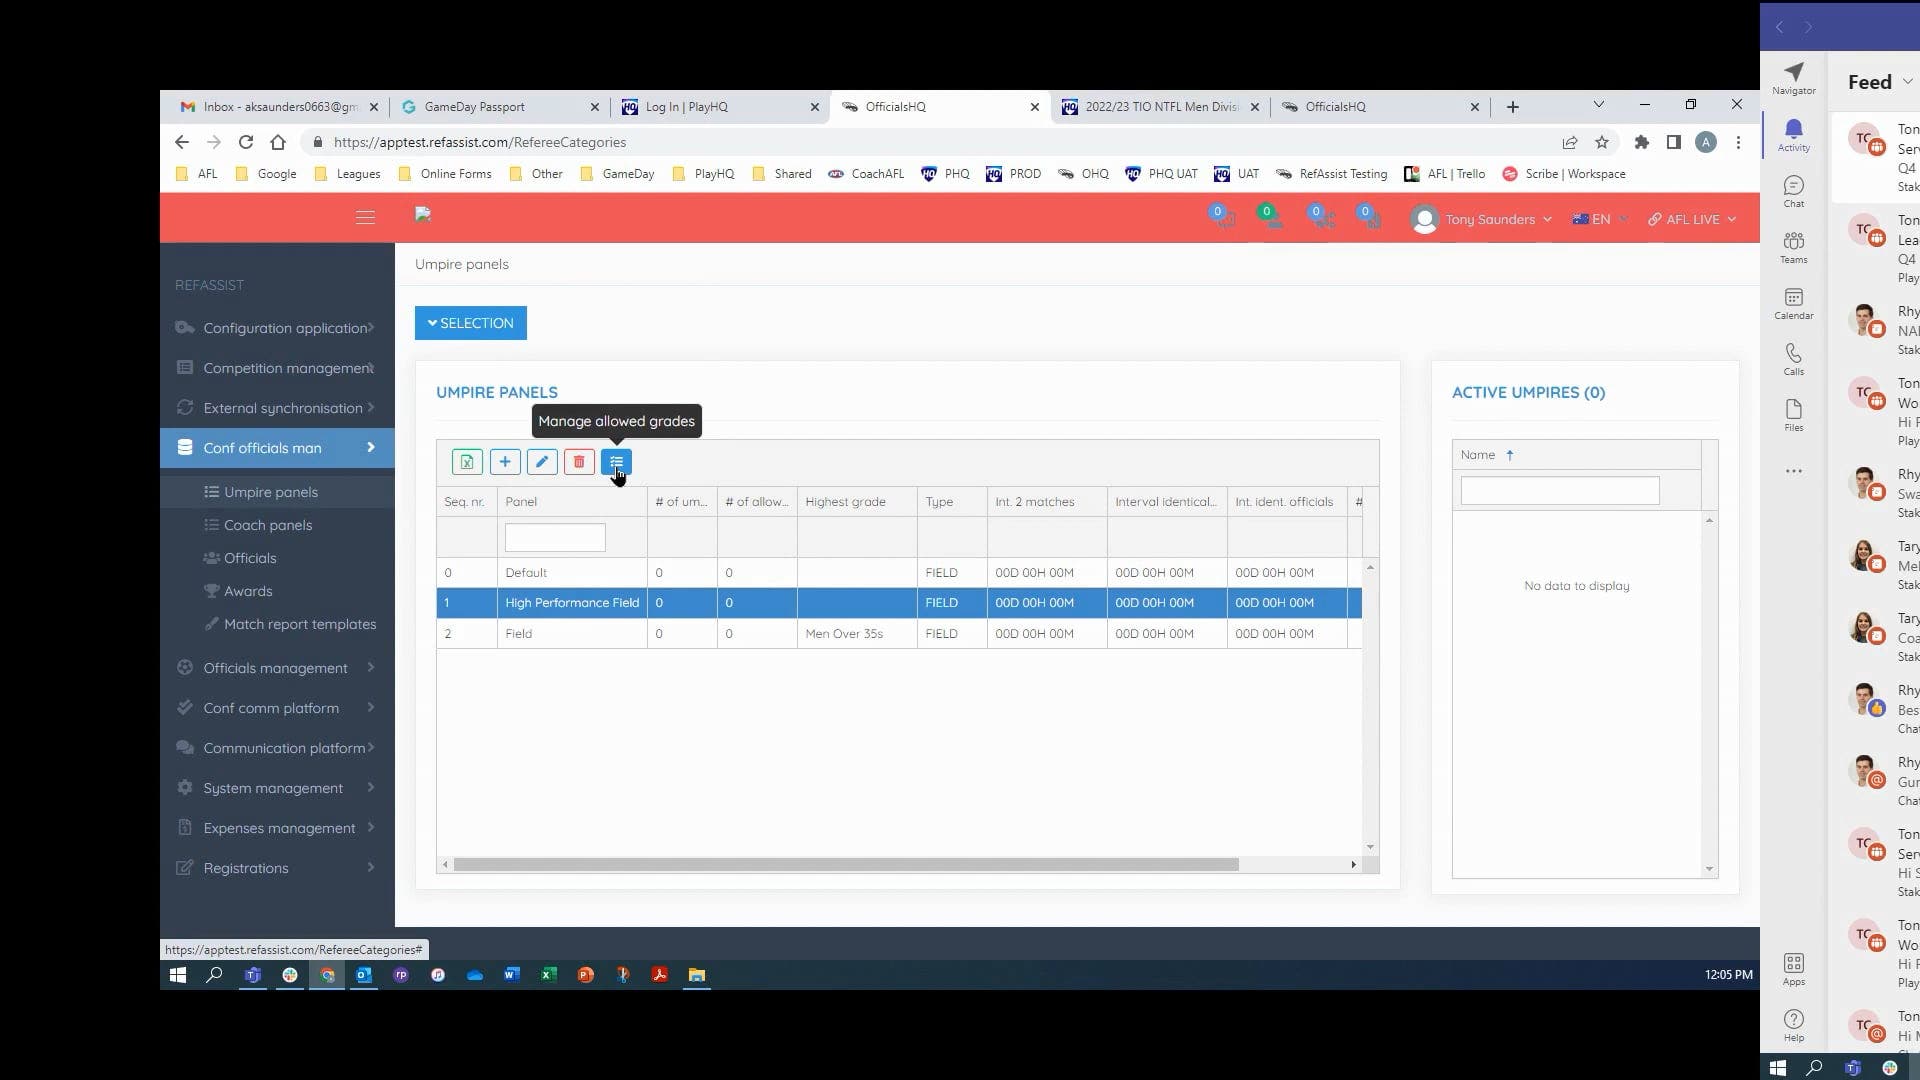Open the AFL LIVE environment switcher
Screen dimensions: 1920x1080
[1692, 219]
